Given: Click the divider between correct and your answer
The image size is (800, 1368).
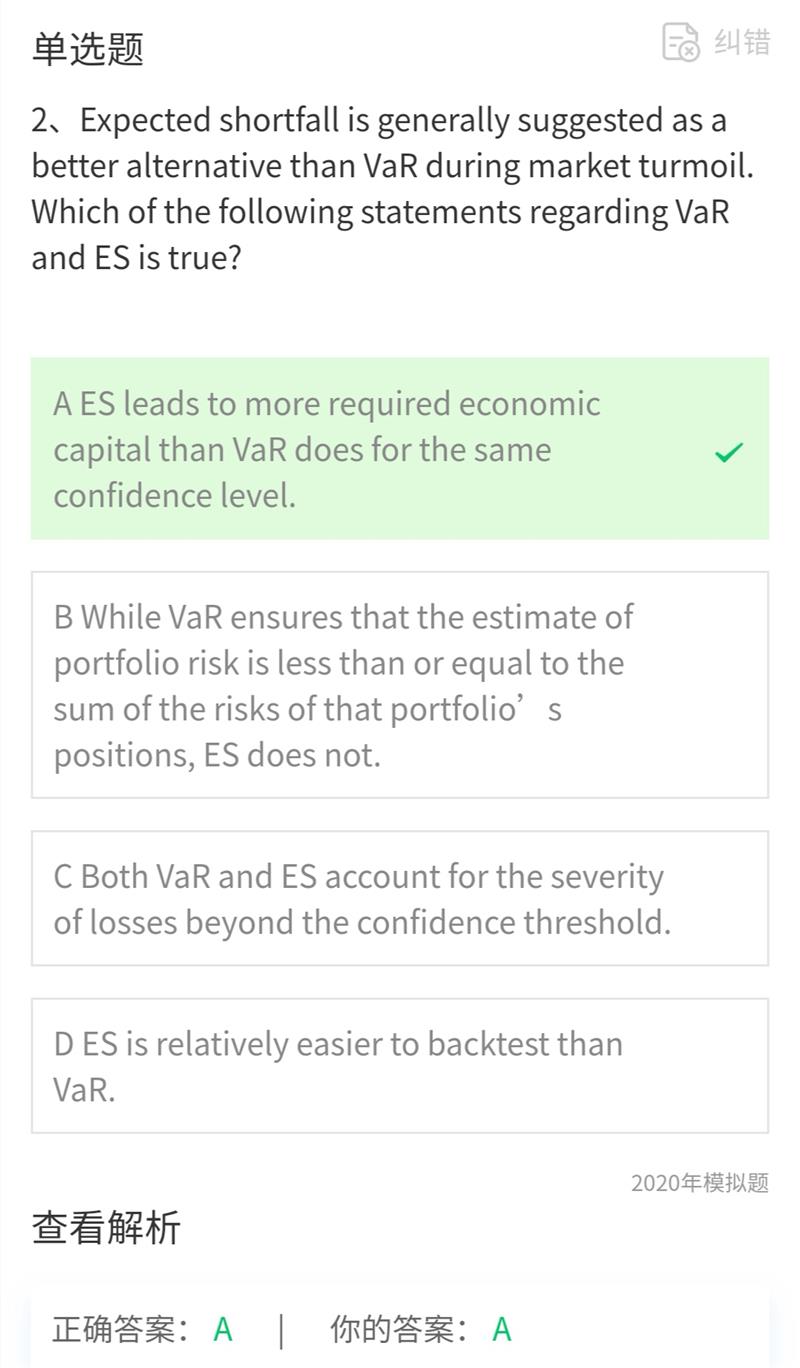Looking at the screenshot, I should (x=281, y=1330).
